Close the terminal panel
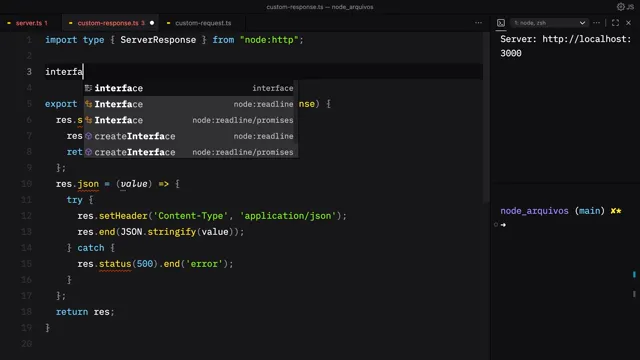This screenshot has width=640, height=360. point(629,23)
